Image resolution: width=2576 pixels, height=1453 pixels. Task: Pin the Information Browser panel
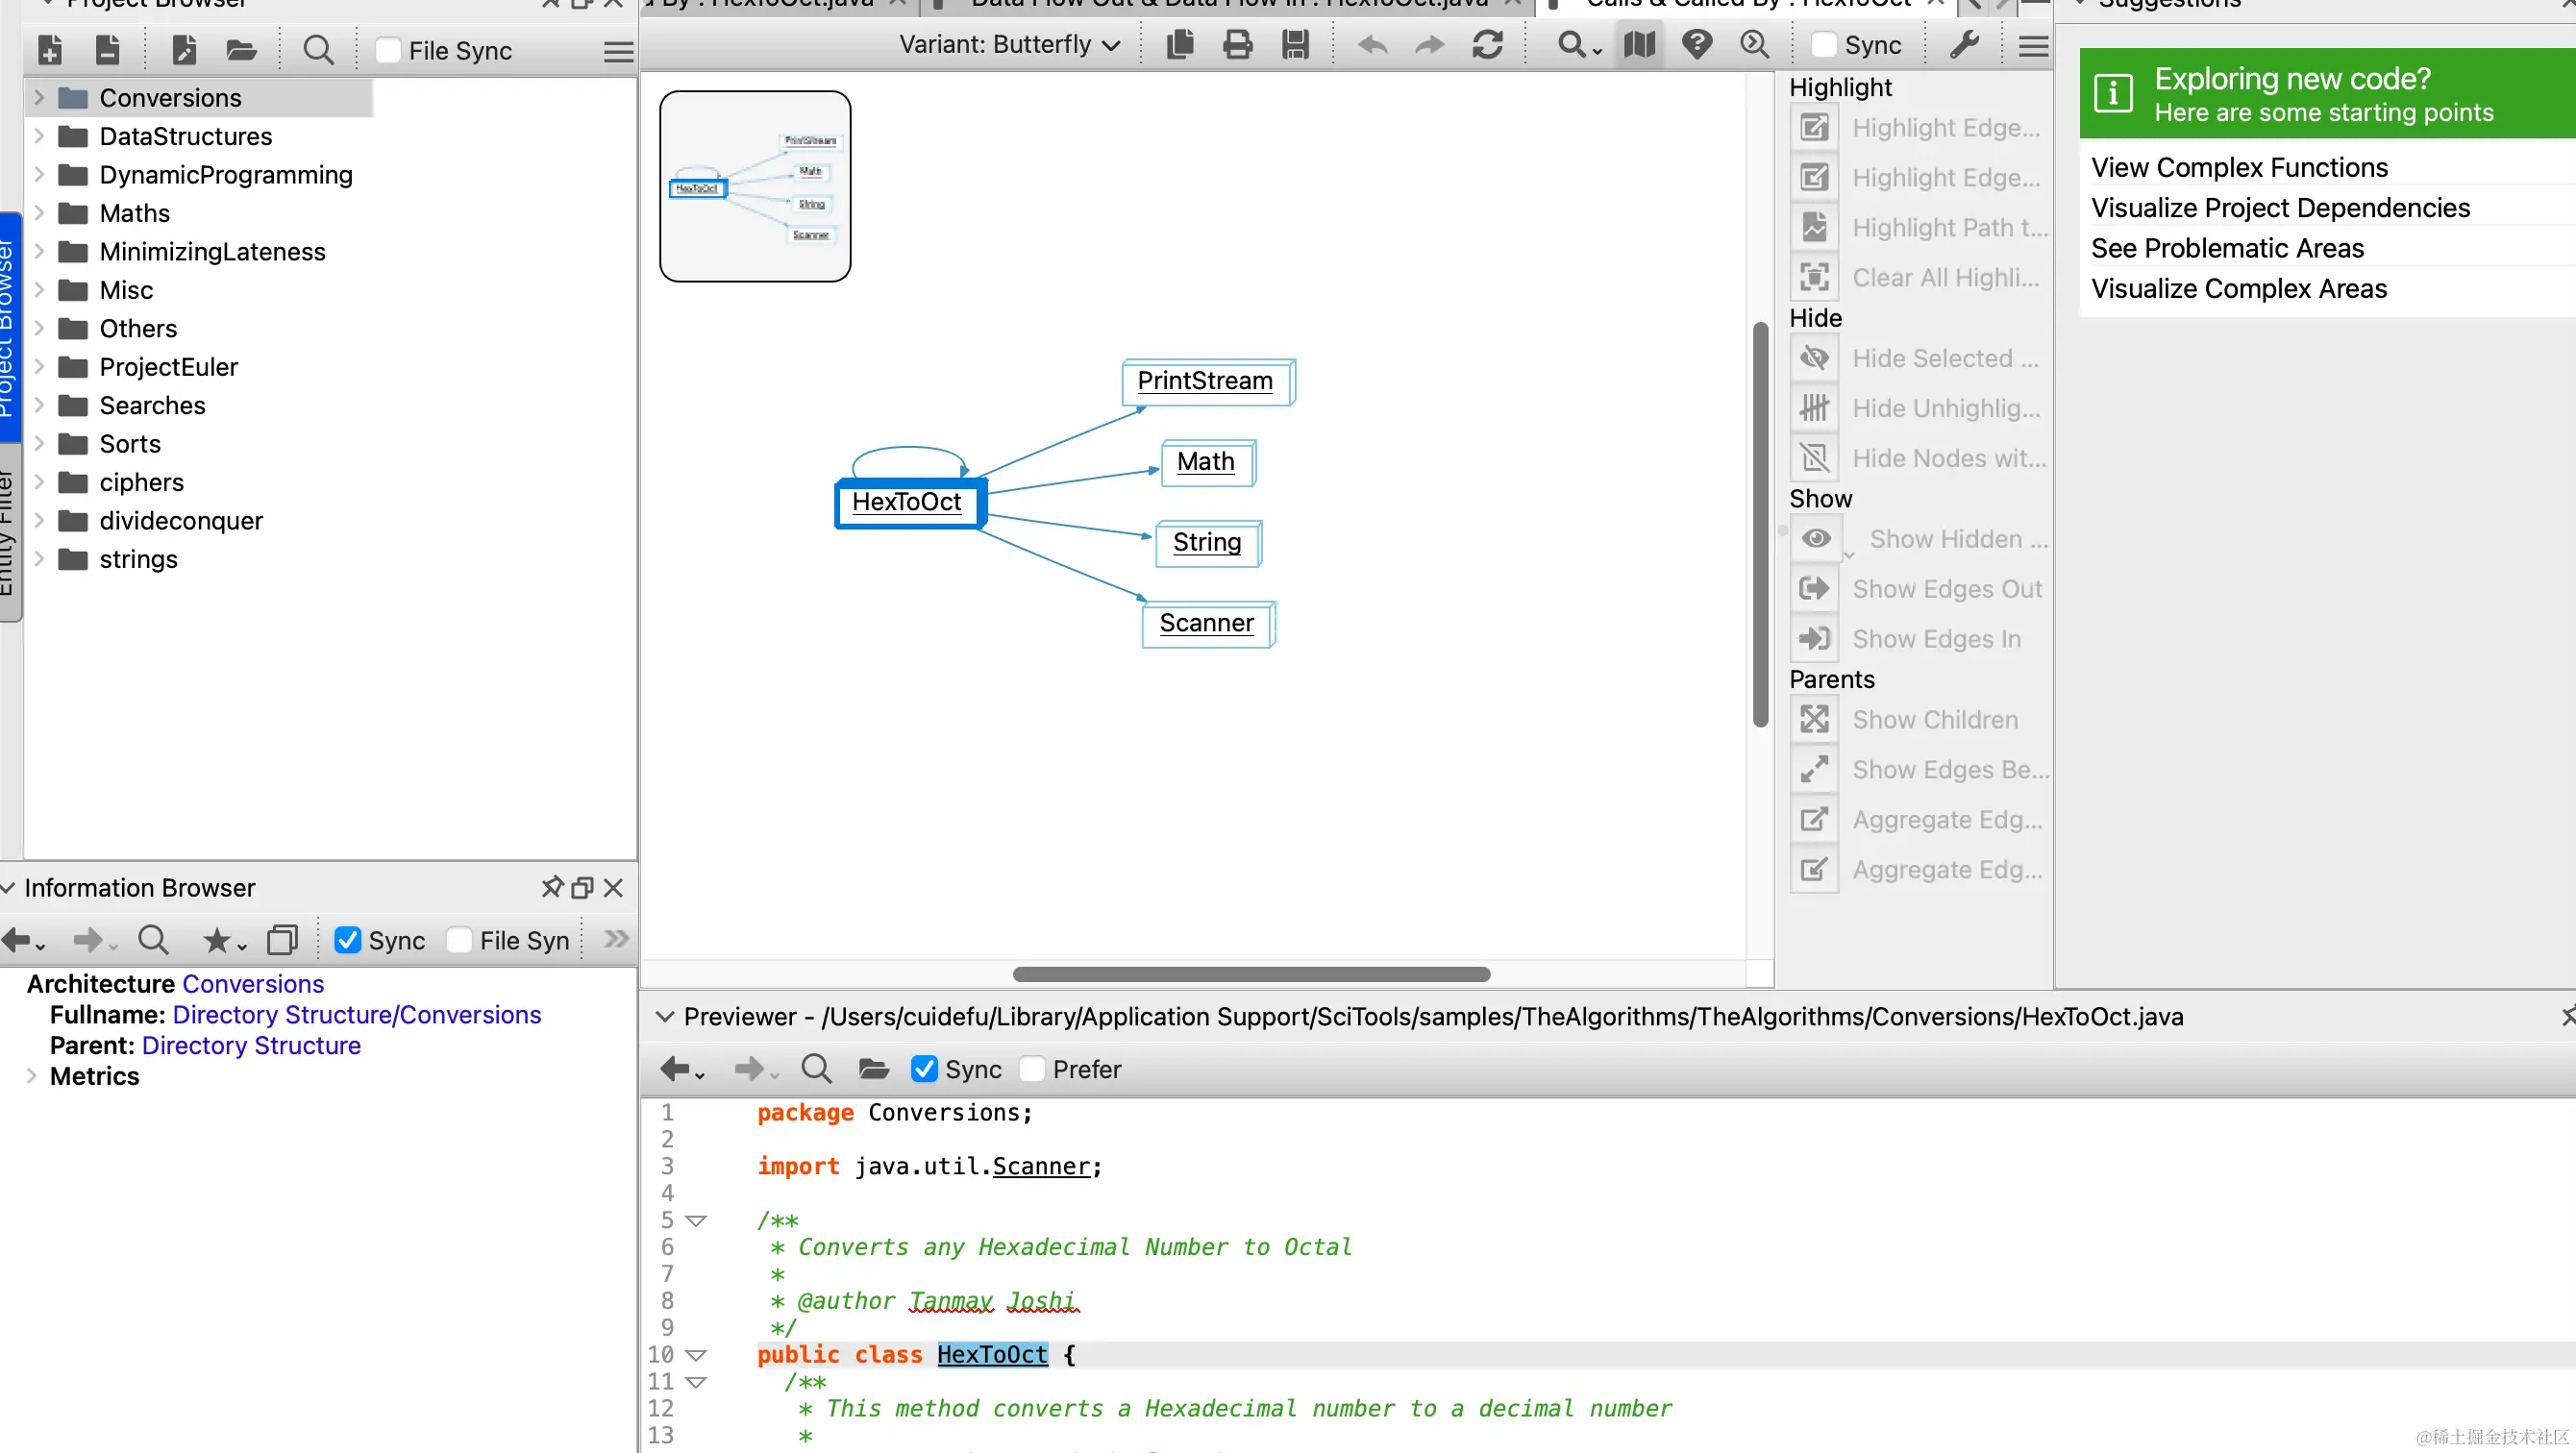552,887
